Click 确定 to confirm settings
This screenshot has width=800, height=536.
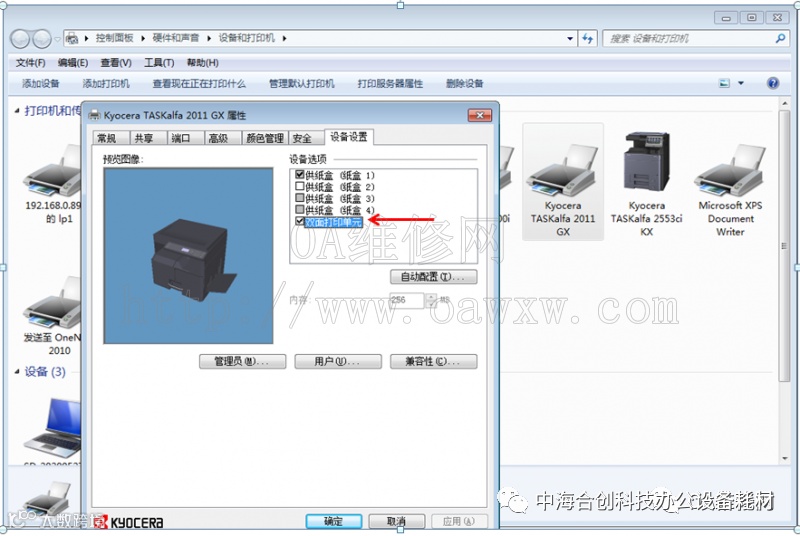334,521
